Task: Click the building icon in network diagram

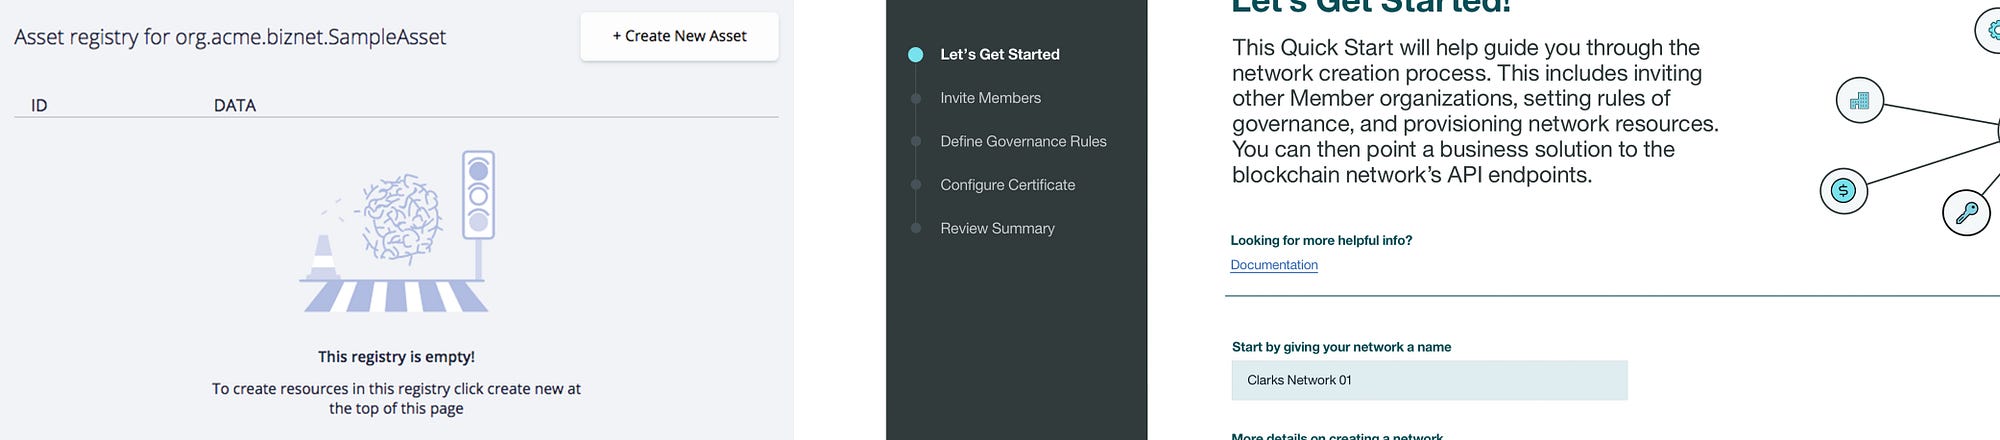Action: 1860,100
